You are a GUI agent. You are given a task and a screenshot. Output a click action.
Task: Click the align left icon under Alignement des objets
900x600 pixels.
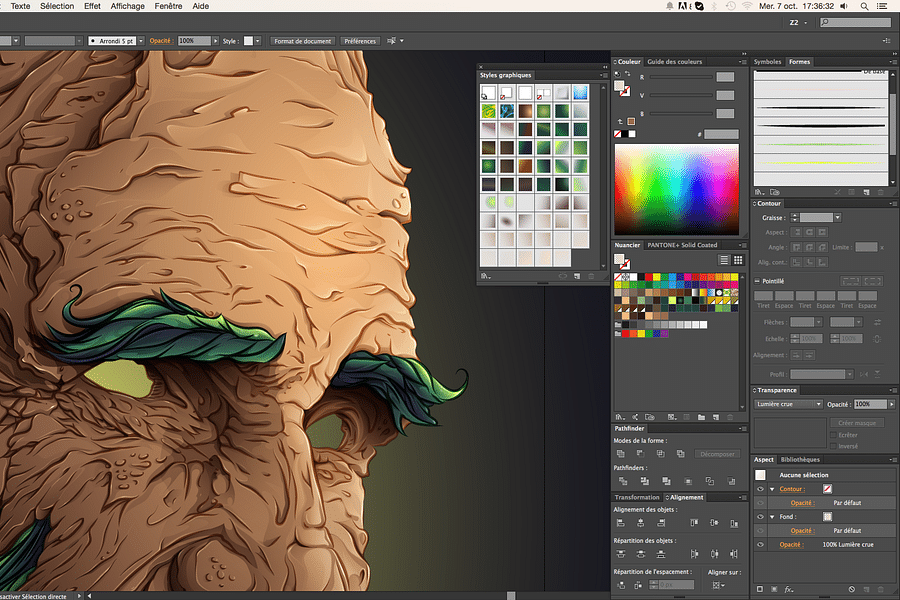pos(622,521)
